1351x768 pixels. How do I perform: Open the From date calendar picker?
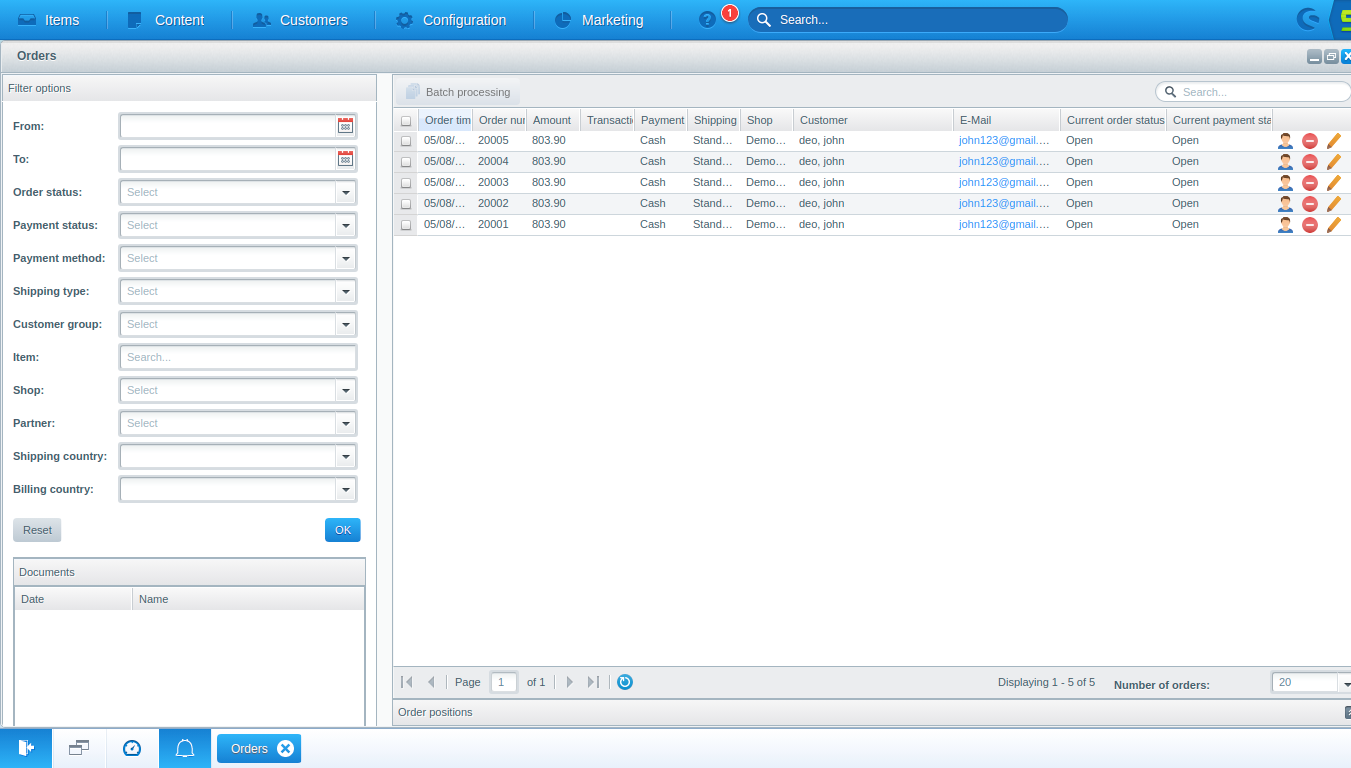[345, 126]
